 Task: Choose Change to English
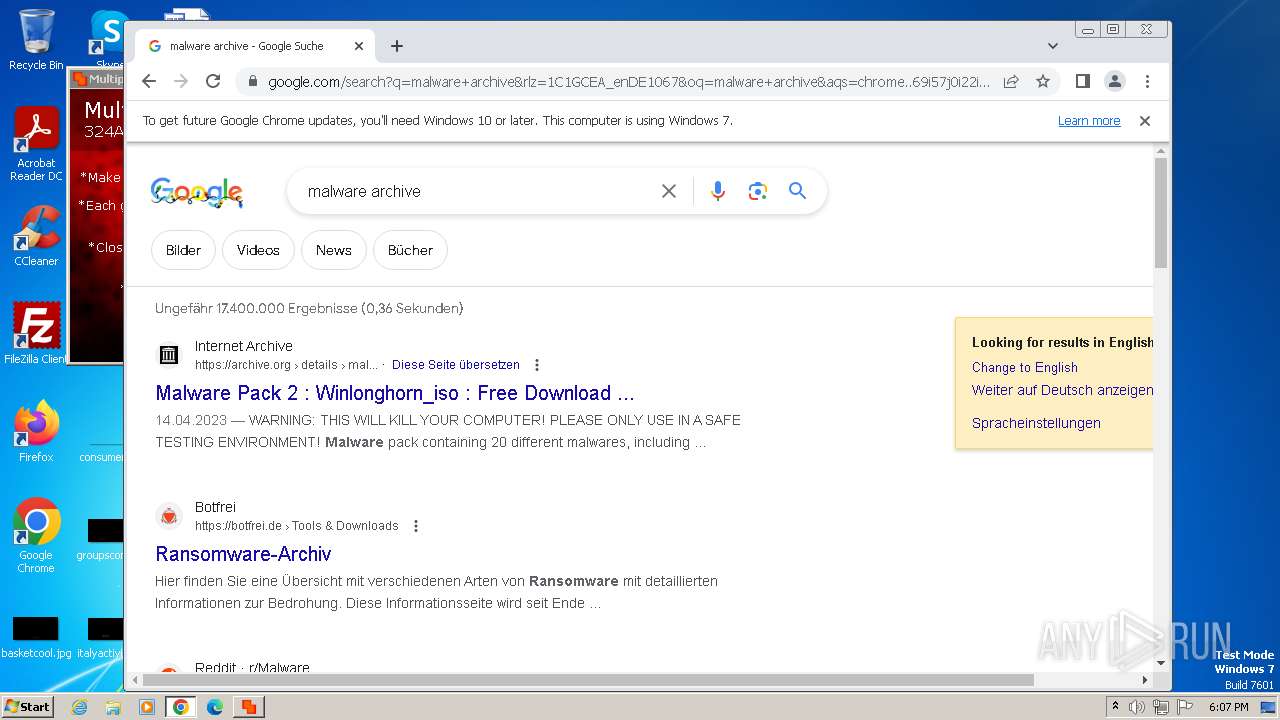point(1025,367)
